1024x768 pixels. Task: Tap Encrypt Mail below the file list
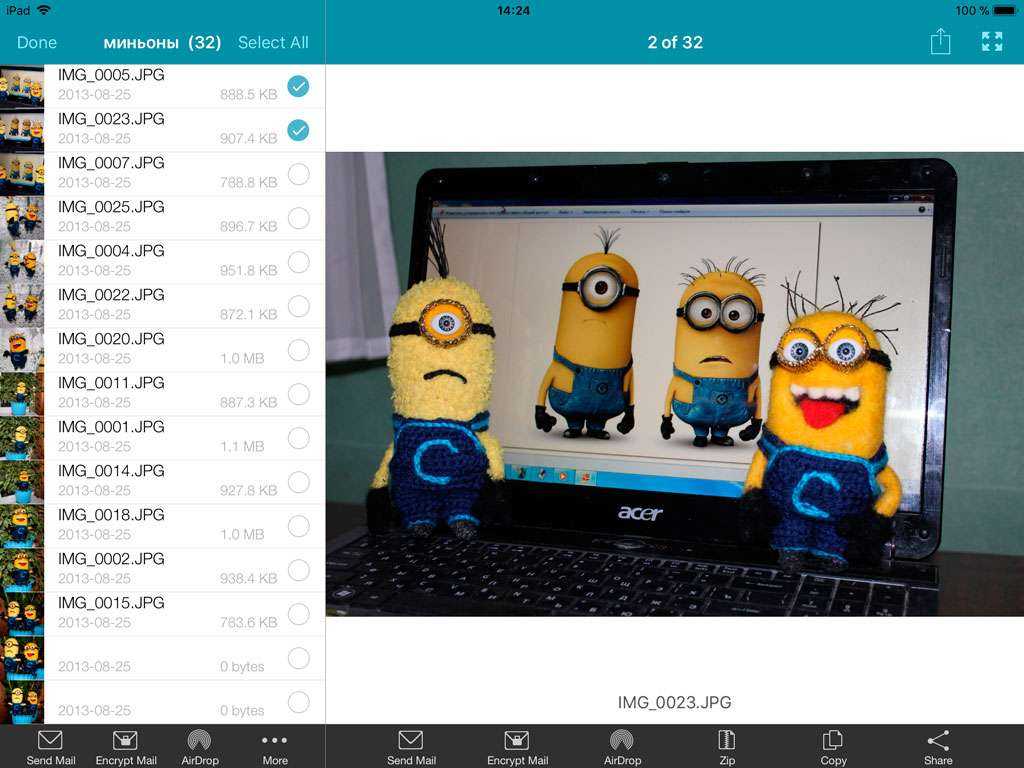click(126, 746)
